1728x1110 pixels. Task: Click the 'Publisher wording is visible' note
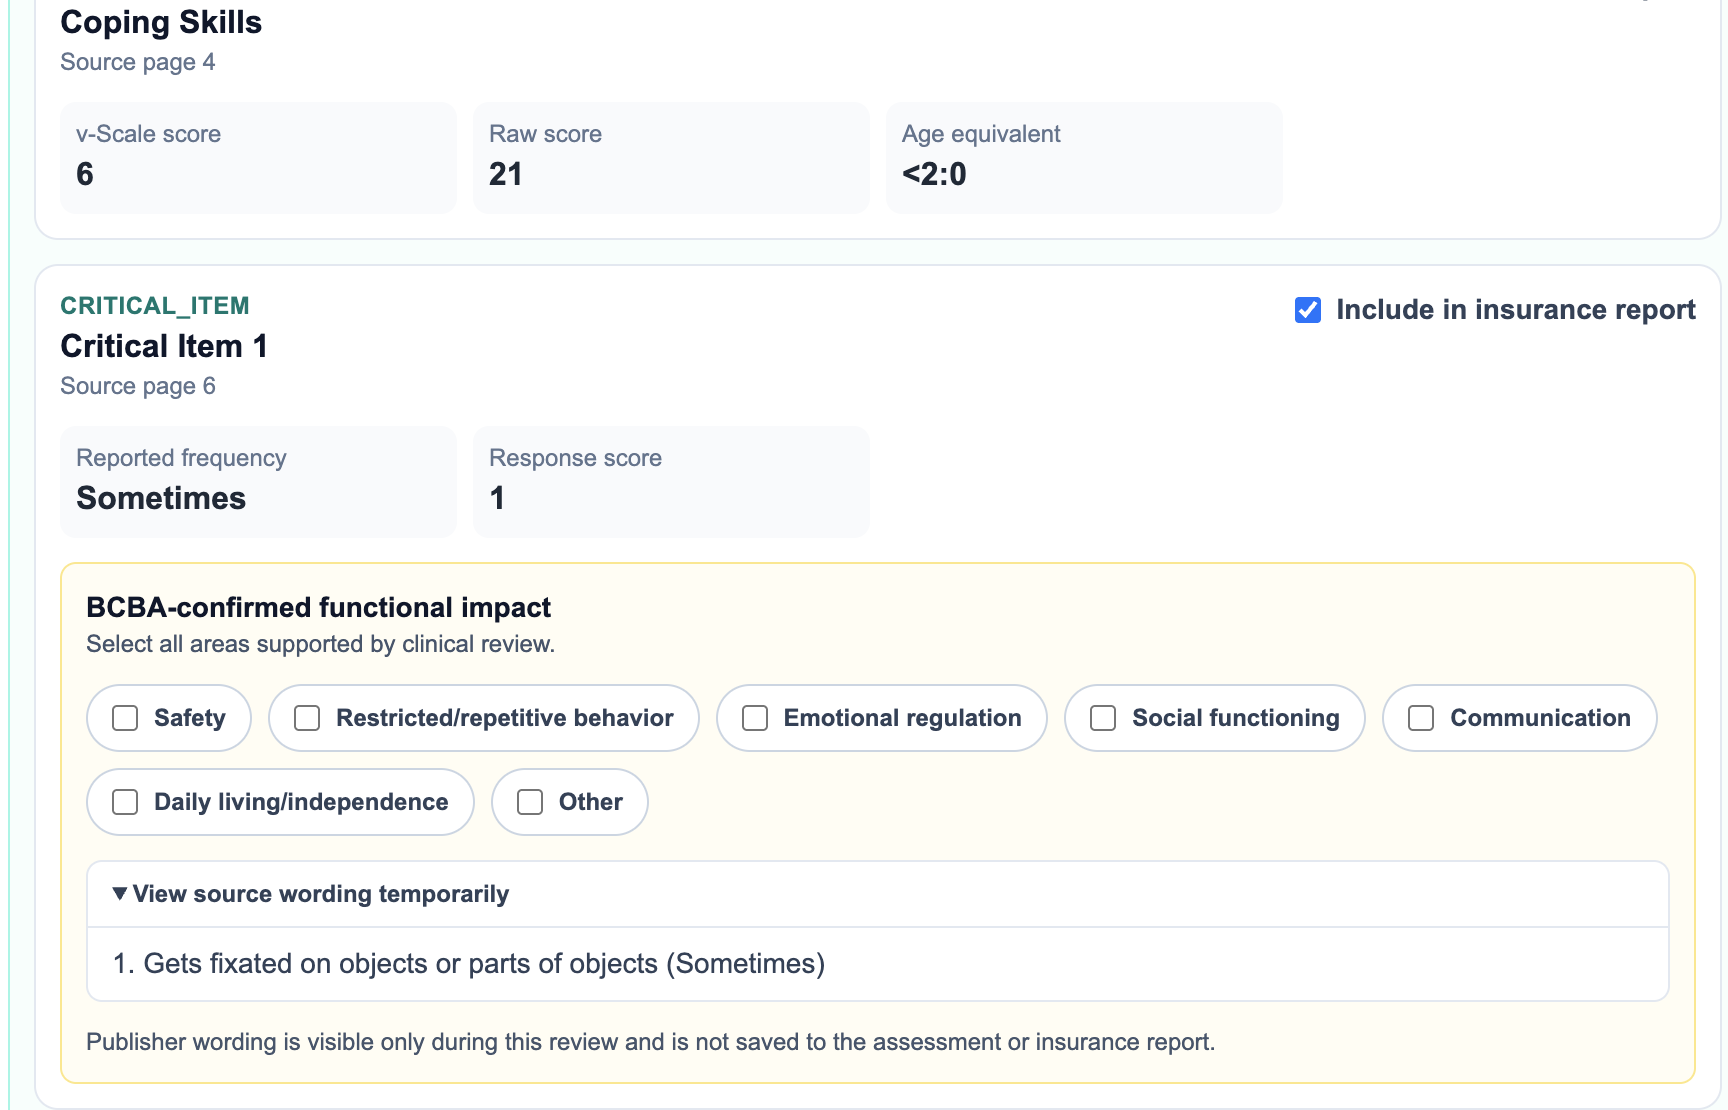point(651,1042)
